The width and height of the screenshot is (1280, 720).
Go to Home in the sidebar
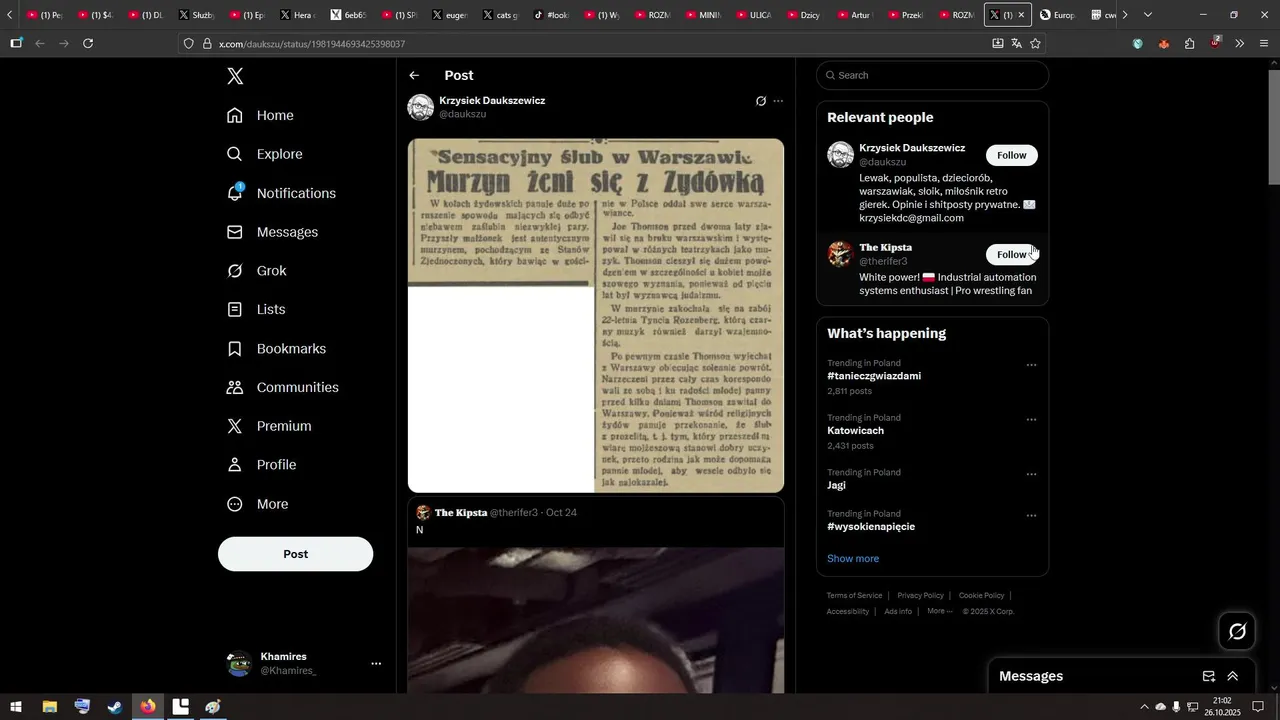[260, 115]
